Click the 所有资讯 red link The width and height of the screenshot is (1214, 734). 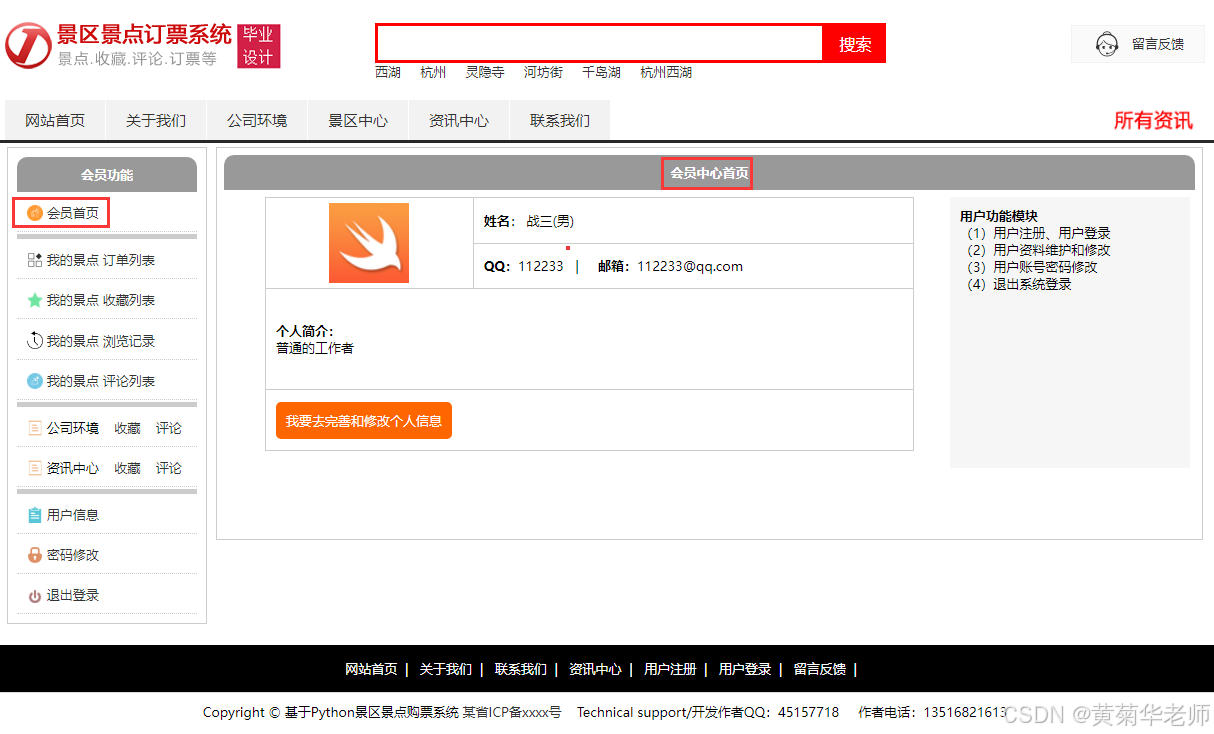pyautogui.click(x=1153, y=121)
